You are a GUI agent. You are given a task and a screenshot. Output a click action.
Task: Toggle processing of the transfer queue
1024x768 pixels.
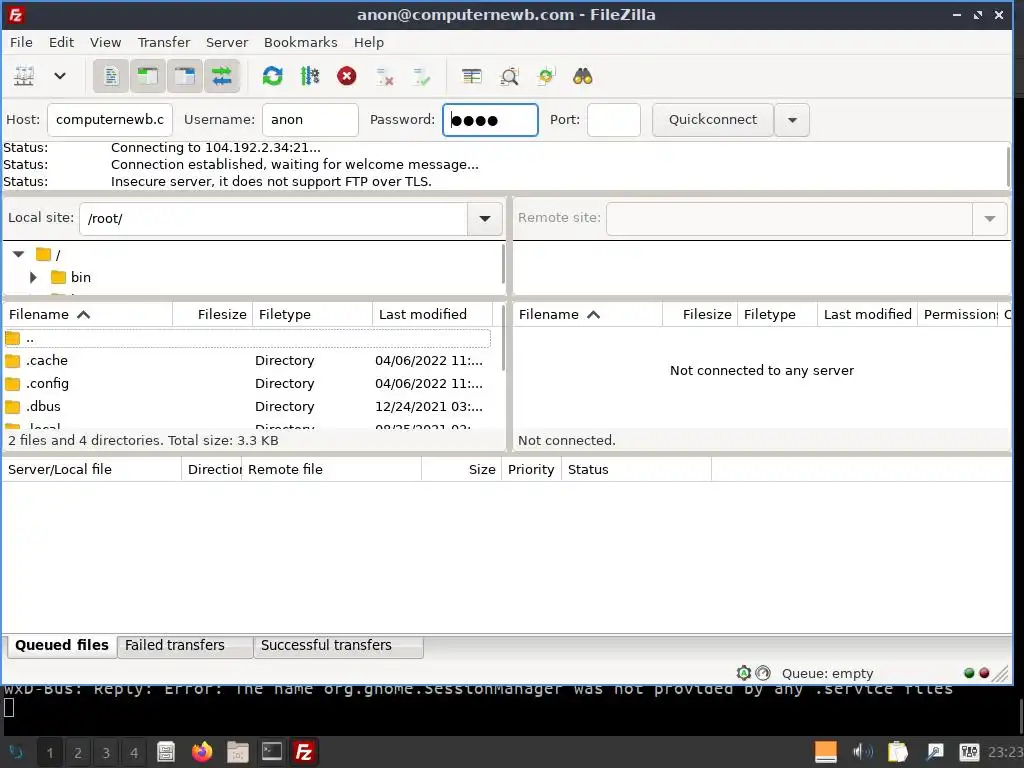(310, 76)
